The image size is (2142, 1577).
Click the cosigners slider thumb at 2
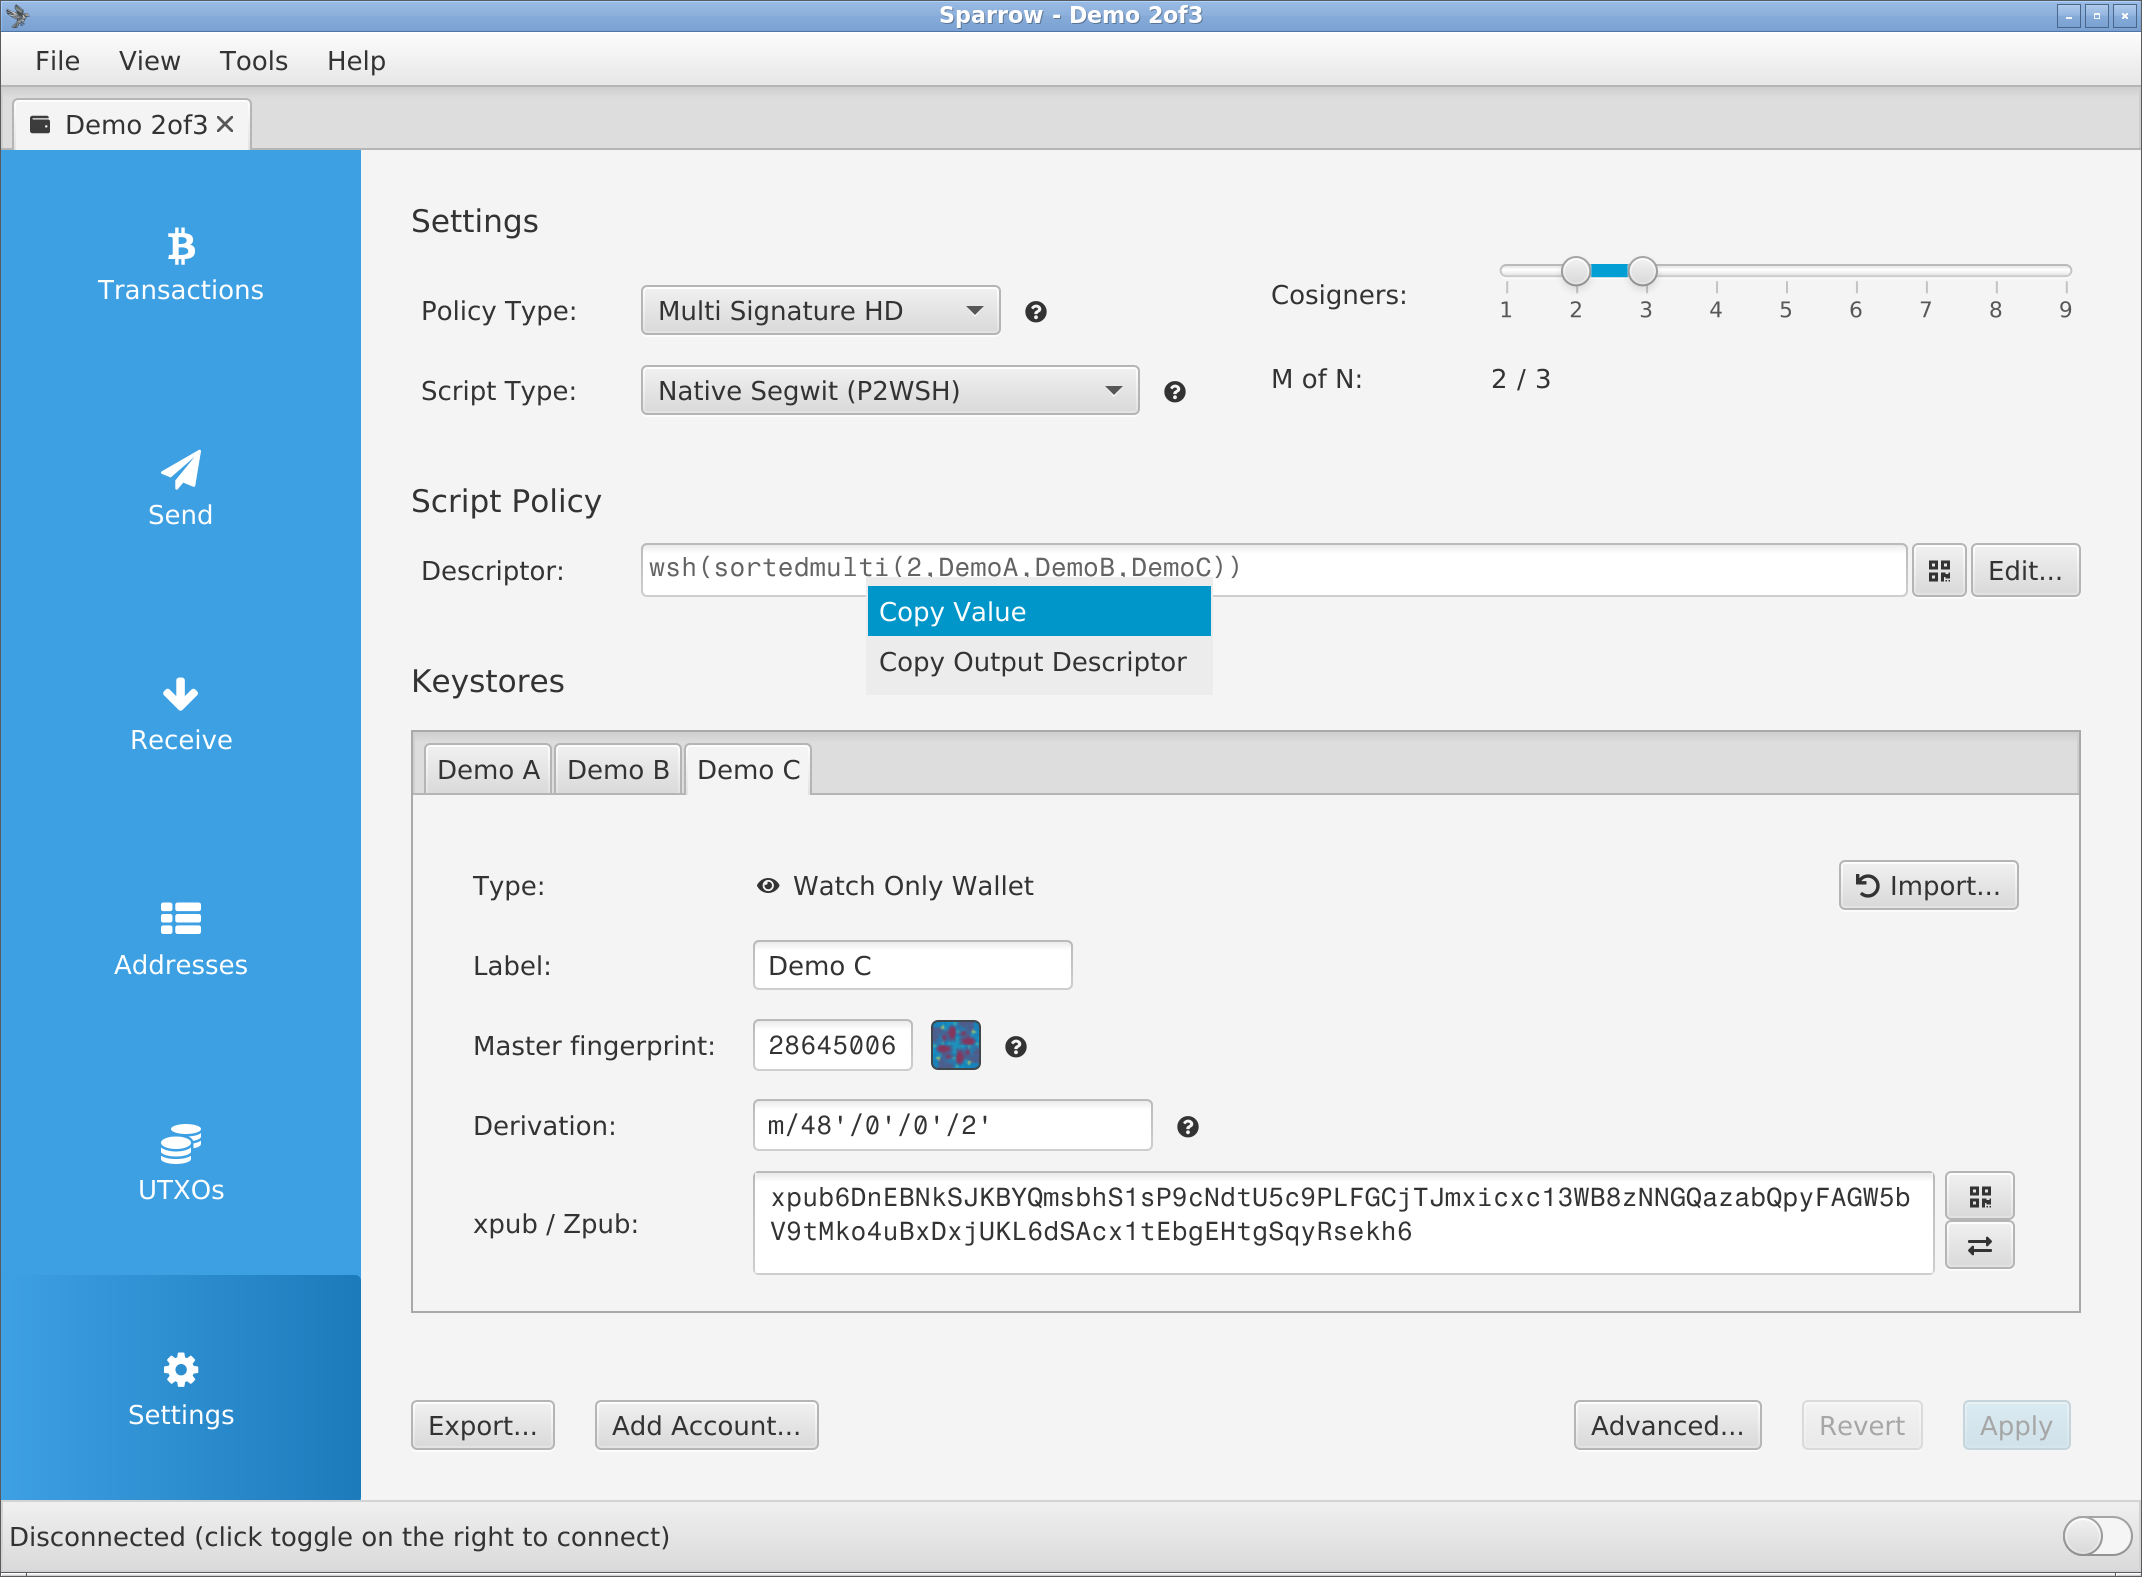tap(1576, 270)
